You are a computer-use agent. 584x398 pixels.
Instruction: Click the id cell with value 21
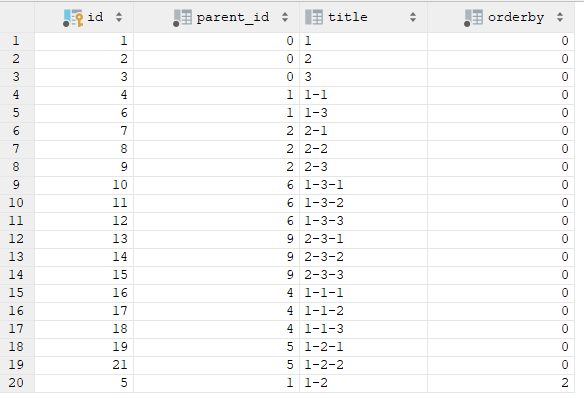tap(84, 364)
